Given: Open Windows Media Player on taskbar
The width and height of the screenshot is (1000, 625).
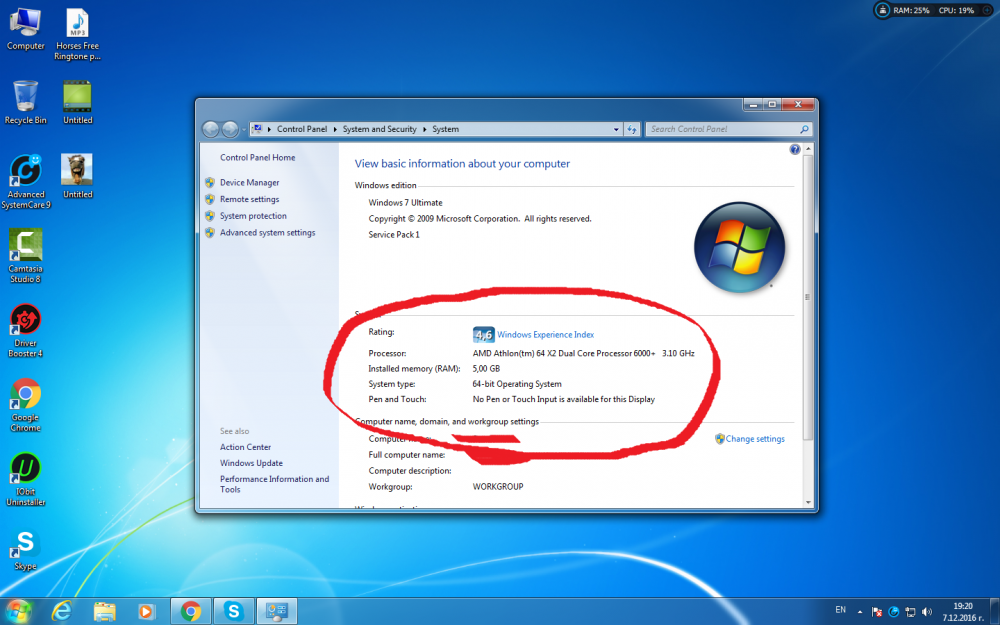Looking at the screenshot, I should (x=146, y=611).
